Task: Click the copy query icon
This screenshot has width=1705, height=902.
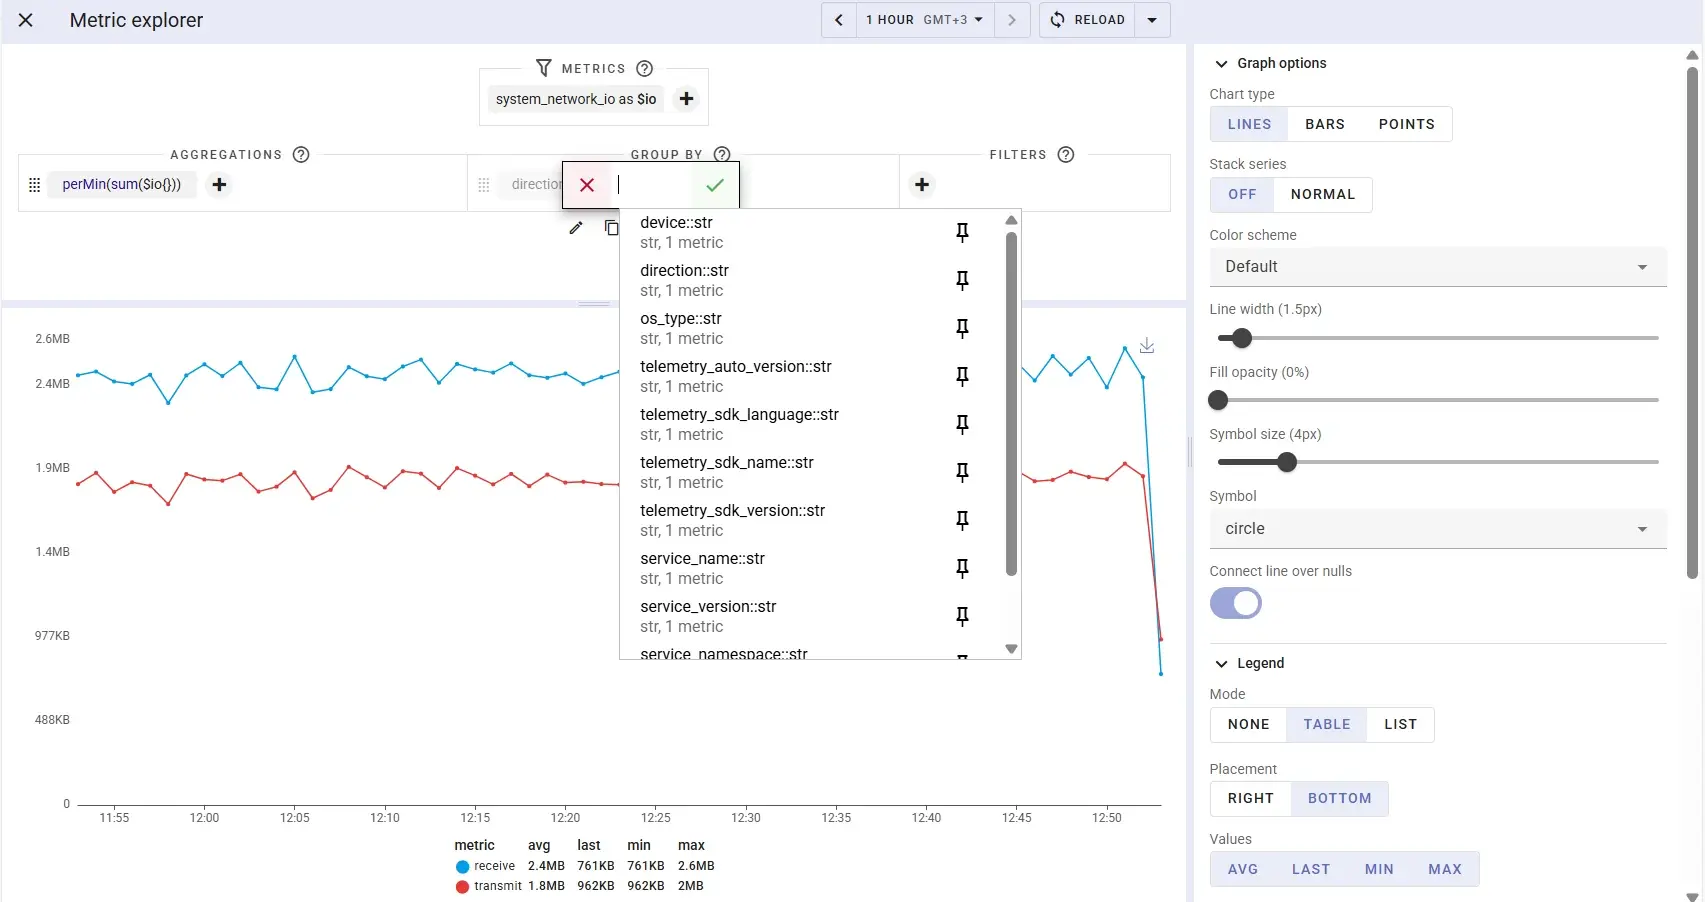Action: pyautogui.click(x=612, y=228)
